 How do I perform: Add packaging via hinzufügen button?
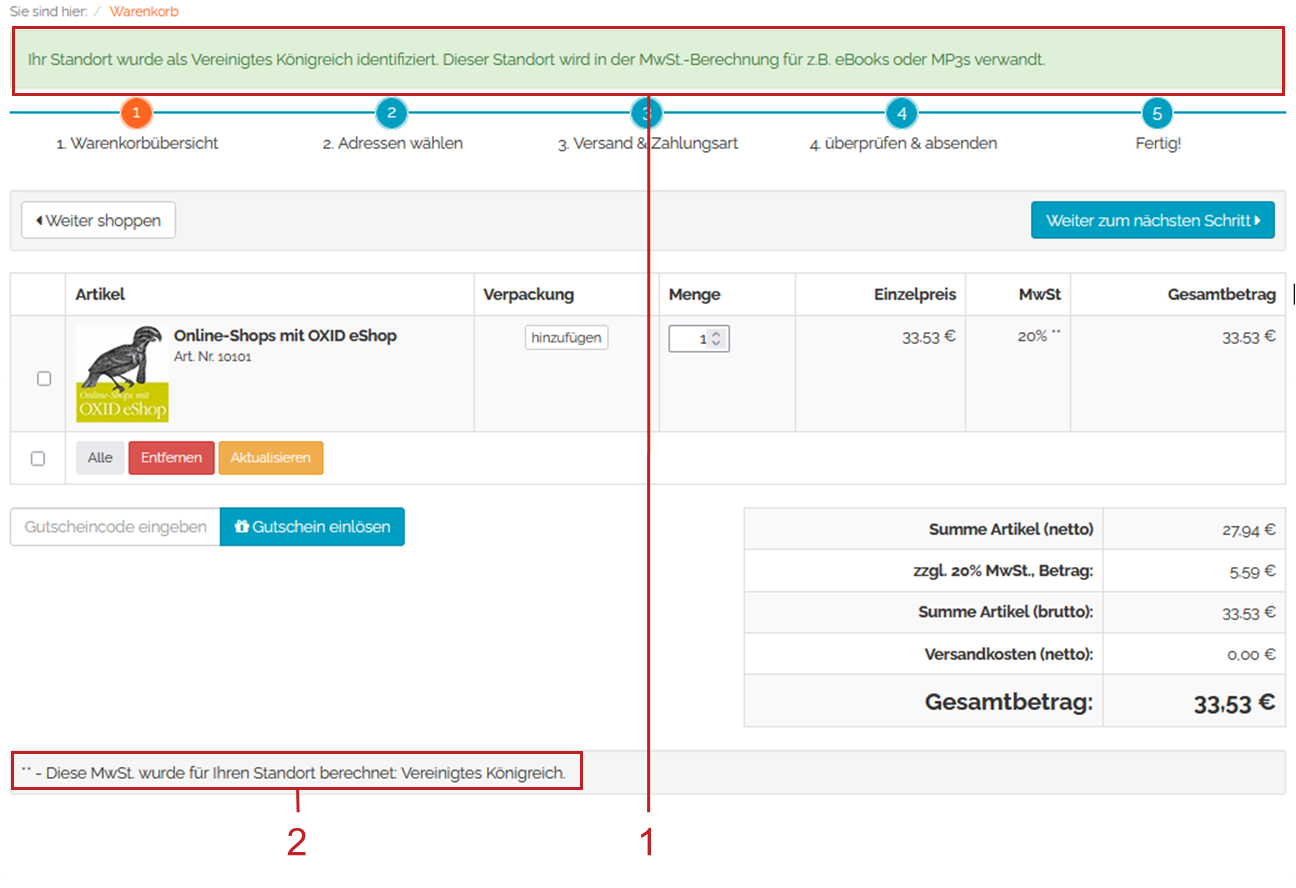click(566, 338)
